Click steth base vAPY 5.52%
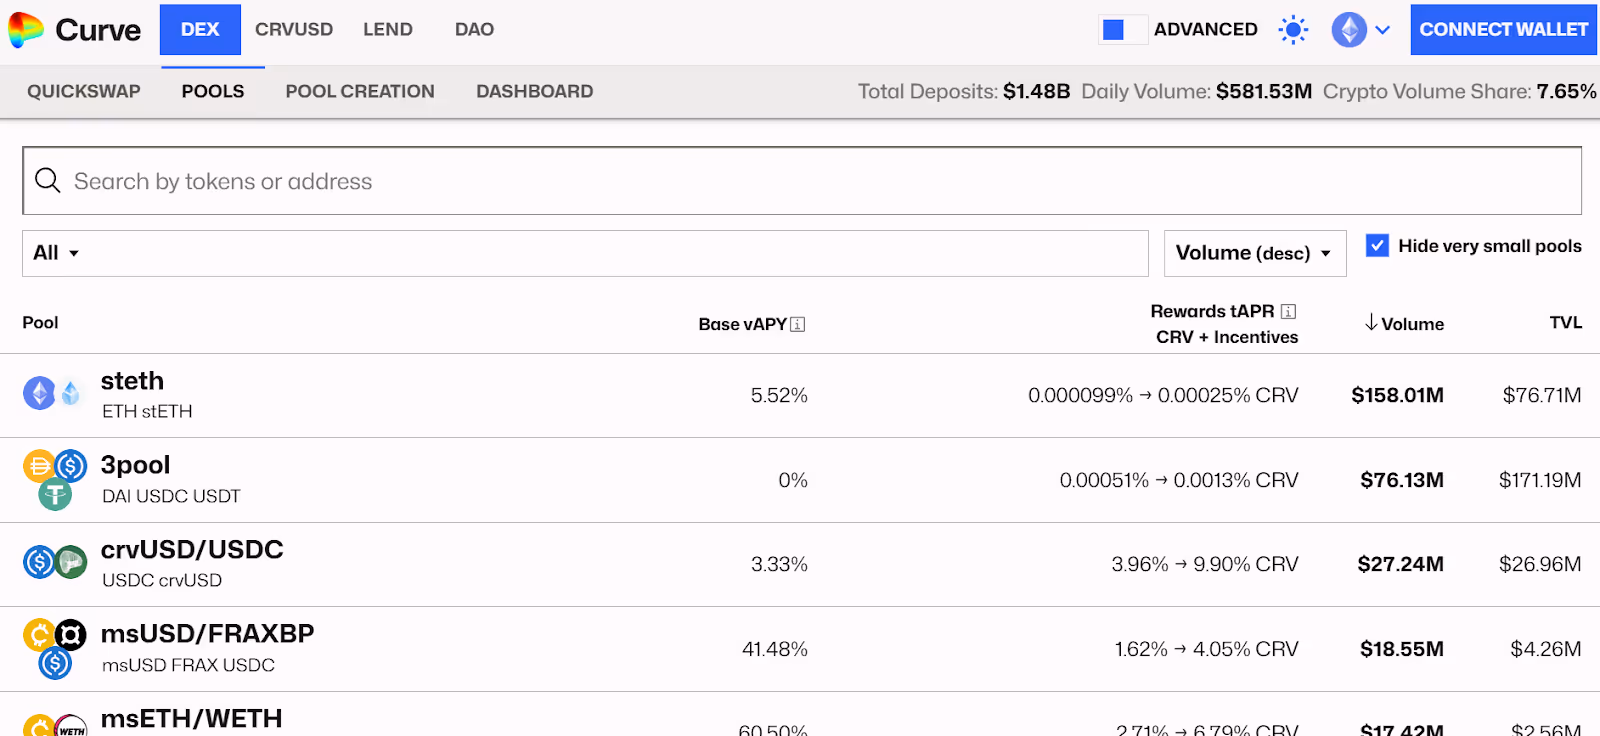This screenshot has width=1600, height=736. (779, 395)
